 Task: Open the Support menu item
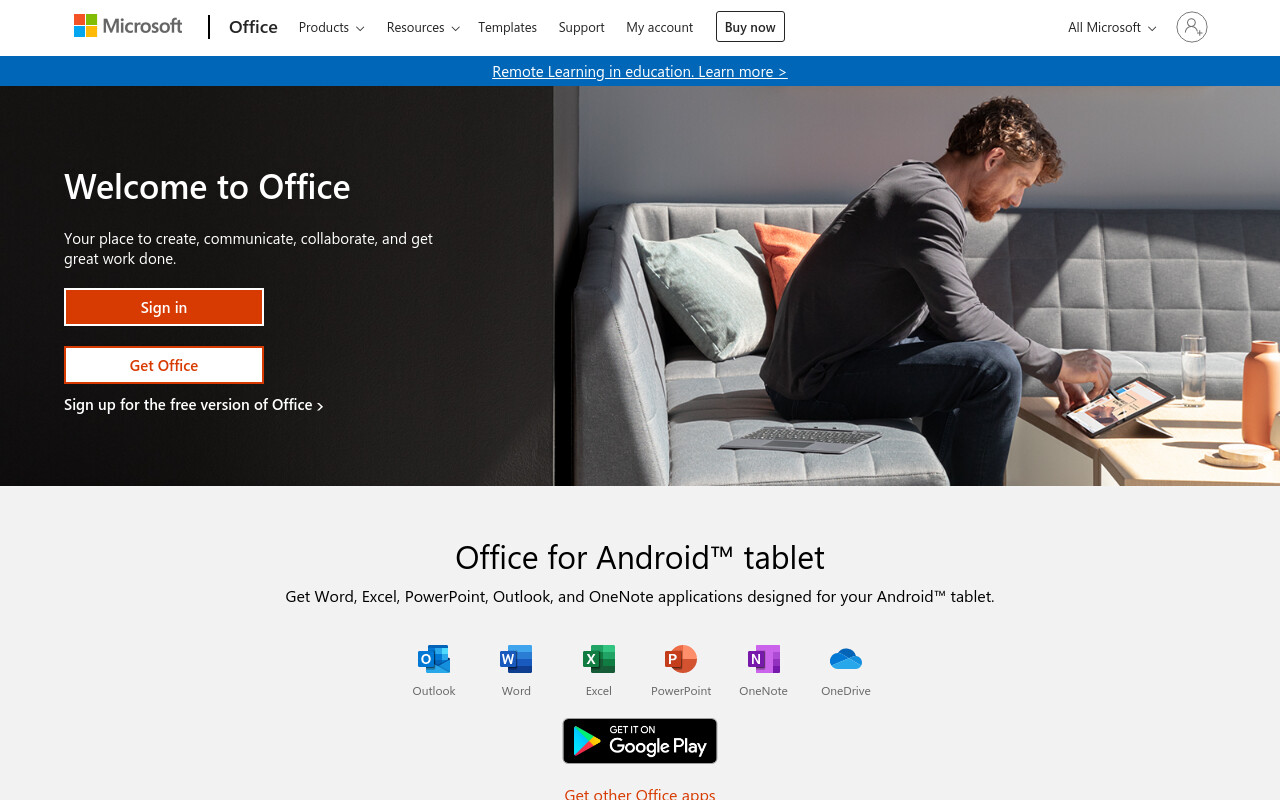[581, 27]
